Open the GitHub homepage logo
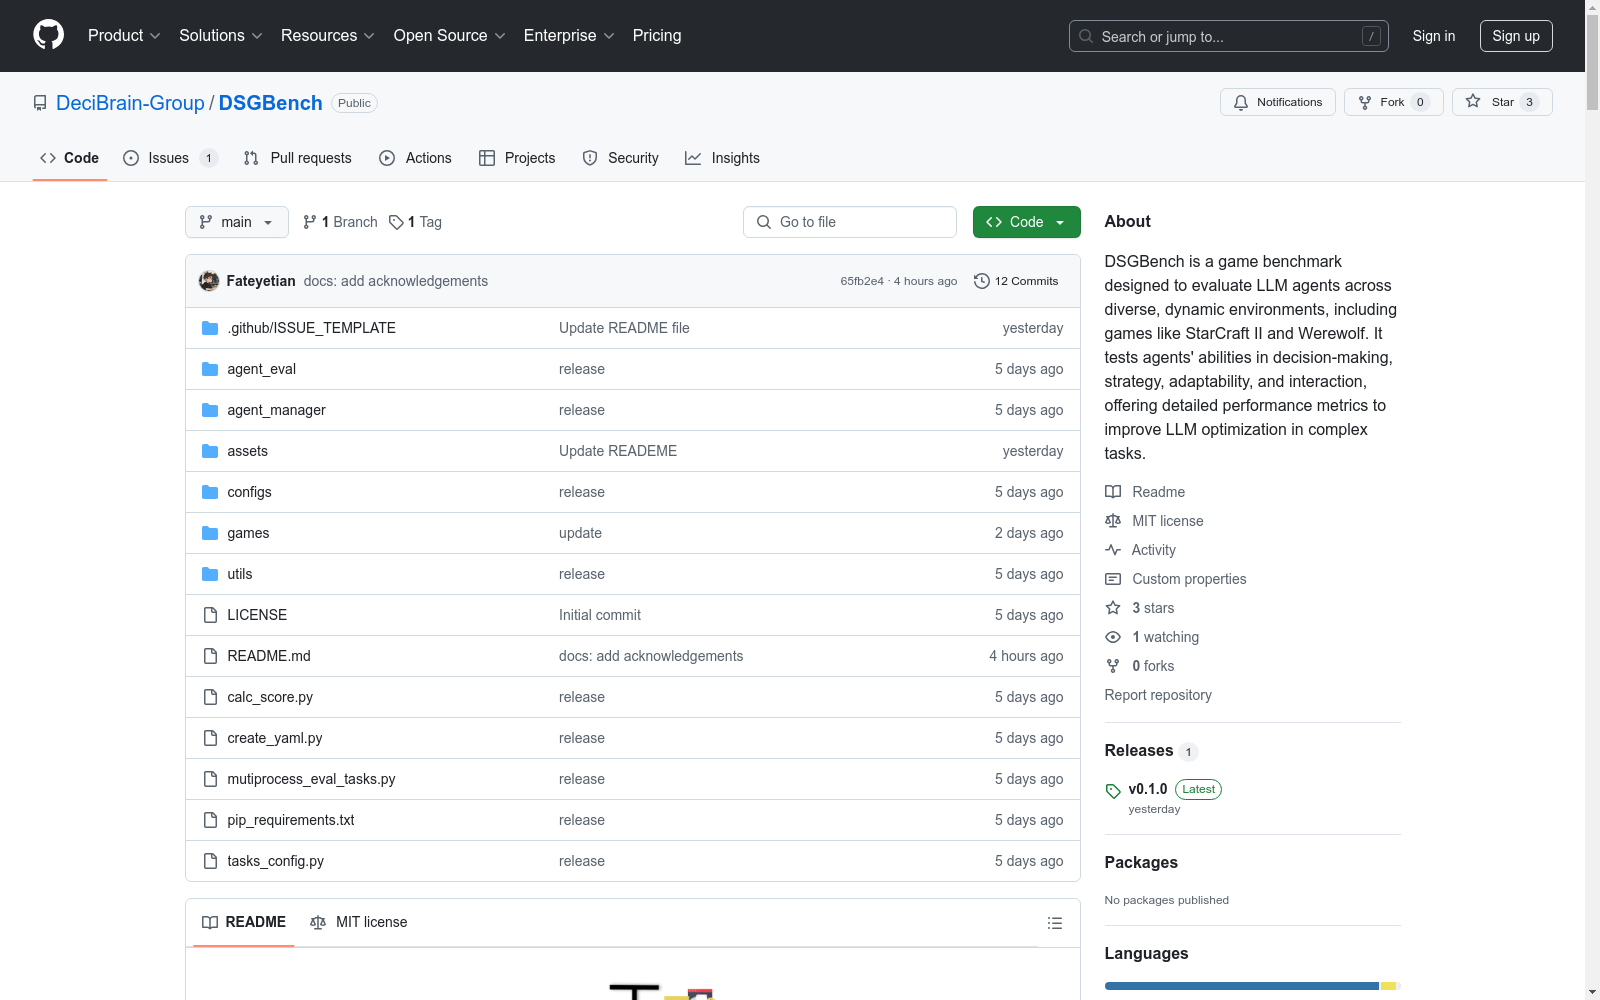The height and width of the screenshot is (1000, 1600). pyautogui.click(x=48, y=35)
